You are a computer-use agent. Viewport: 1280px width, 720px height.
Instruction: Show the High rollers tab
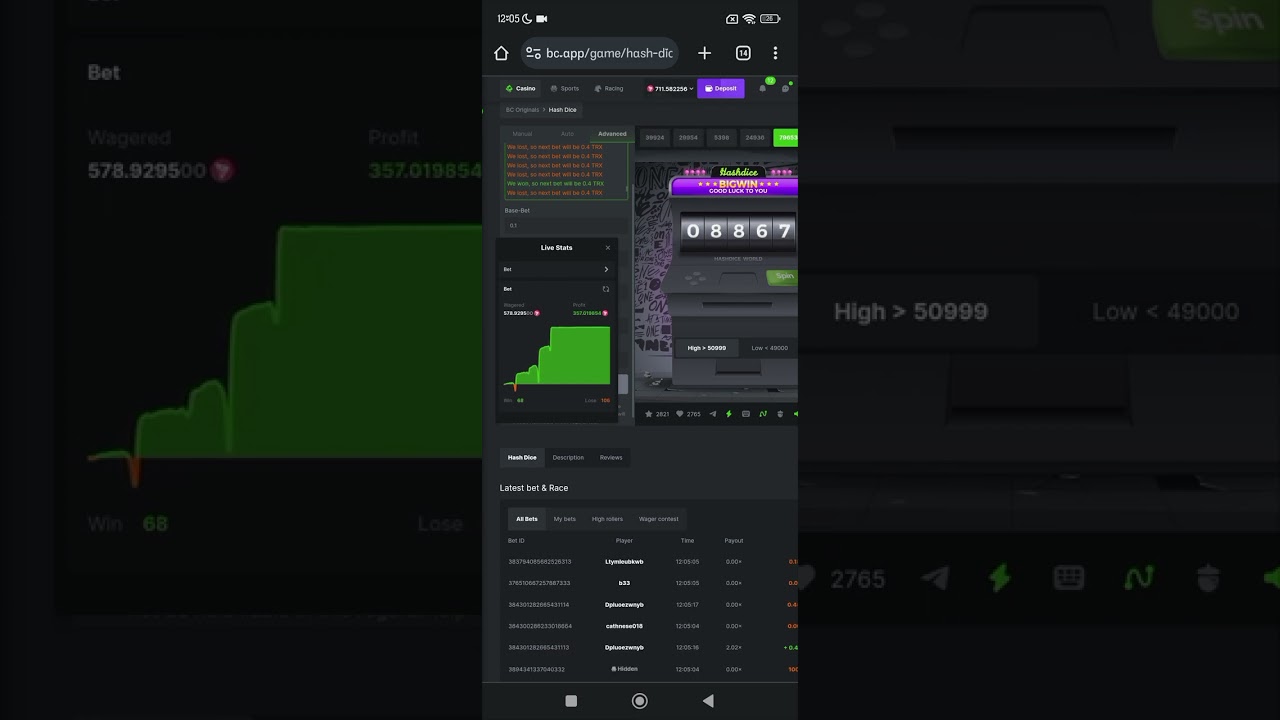[607, 519]
